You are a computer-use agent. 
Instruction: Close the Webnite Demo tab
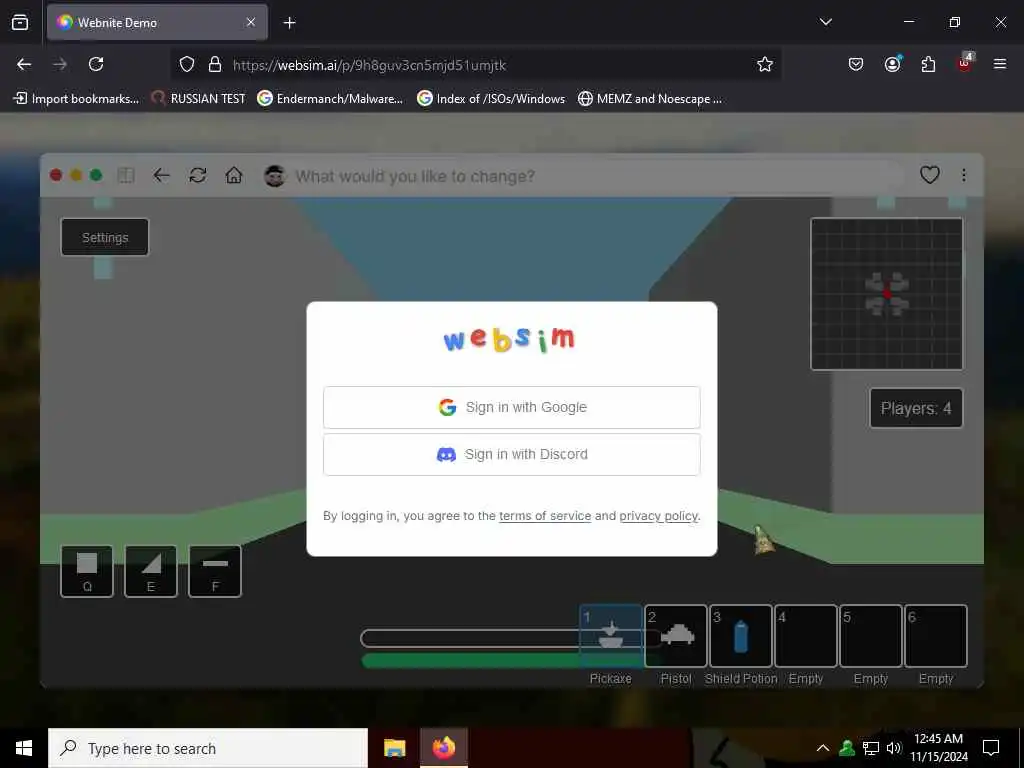251,22
